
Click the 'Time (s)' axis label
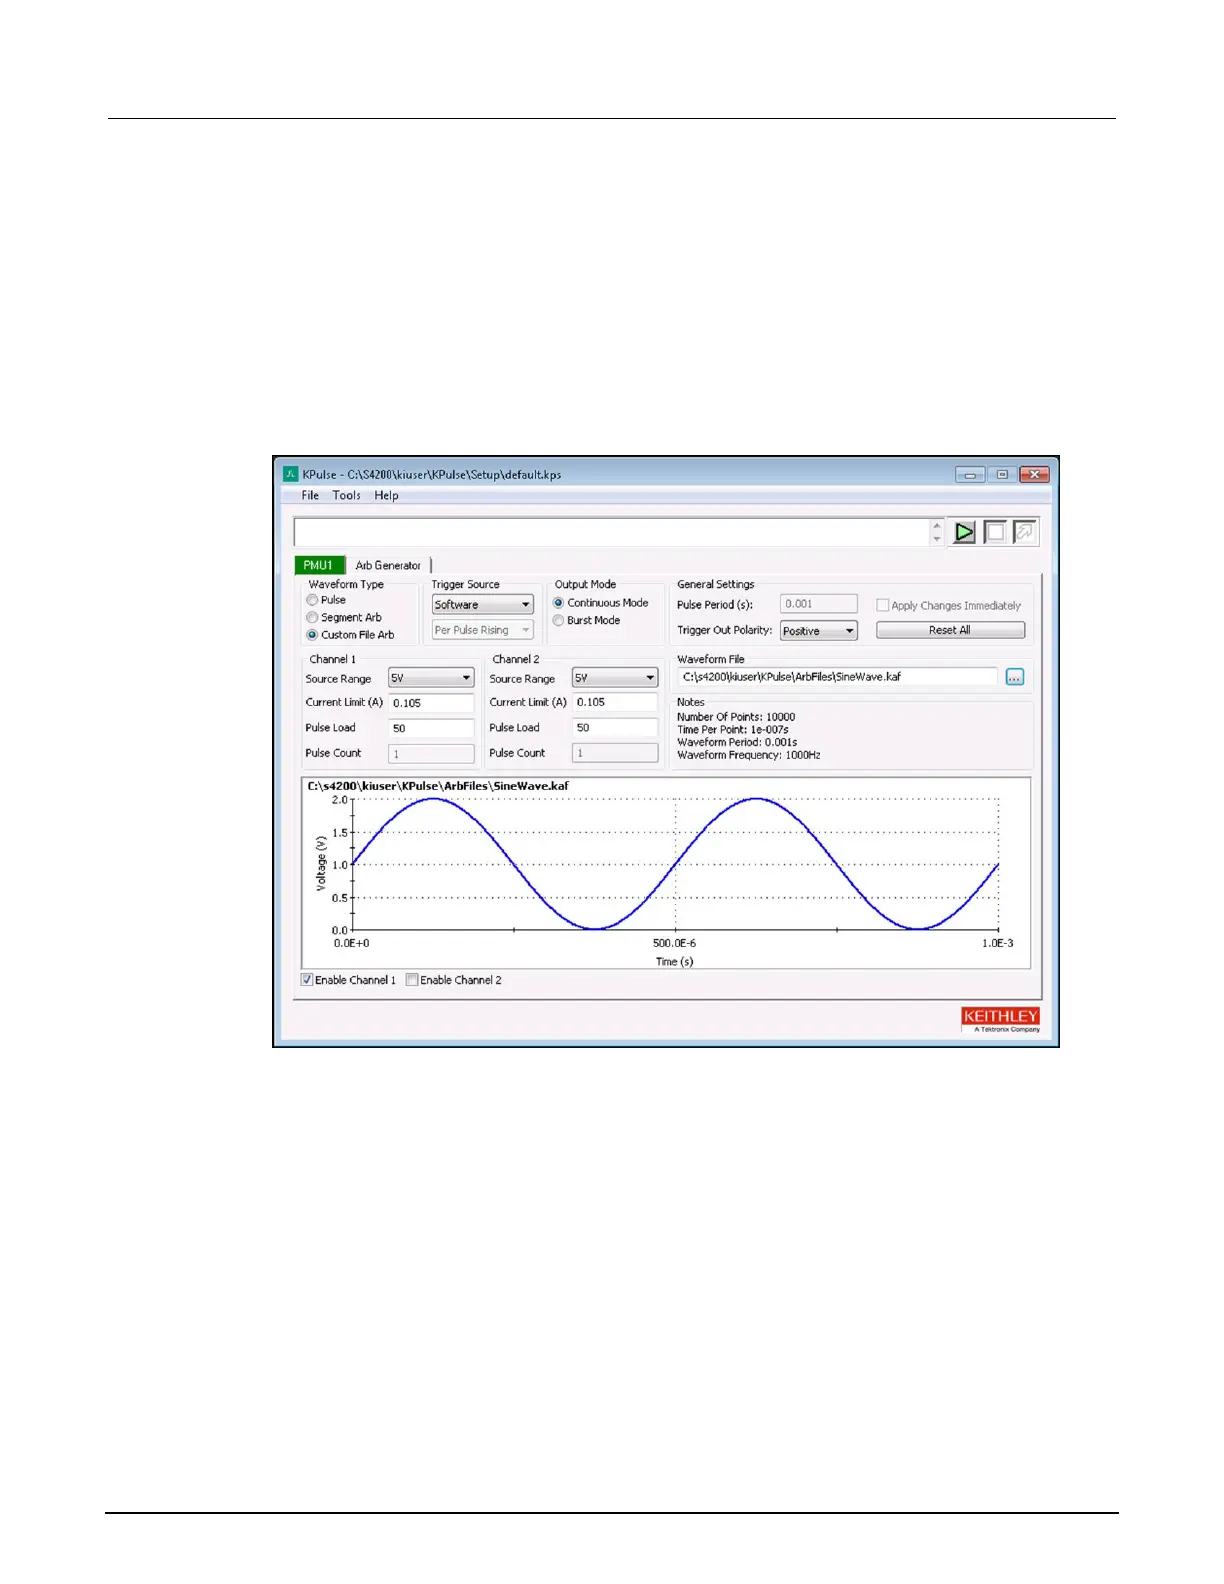(x=675, y=962)
